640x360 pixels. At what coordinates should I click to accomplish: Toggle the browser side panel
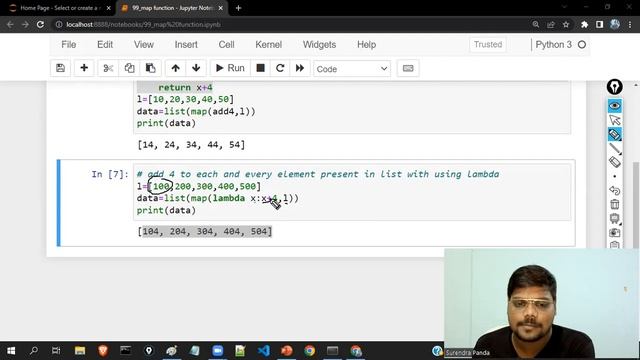600,24
